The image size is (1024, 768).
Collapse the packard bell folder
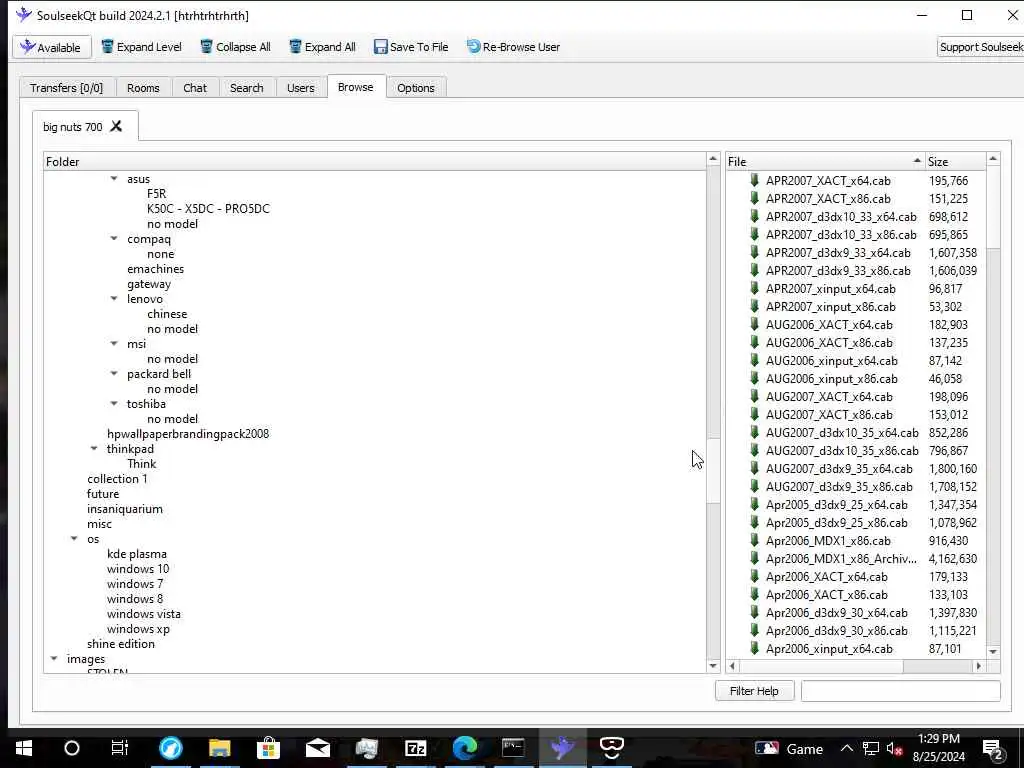[x=114, y=374]
